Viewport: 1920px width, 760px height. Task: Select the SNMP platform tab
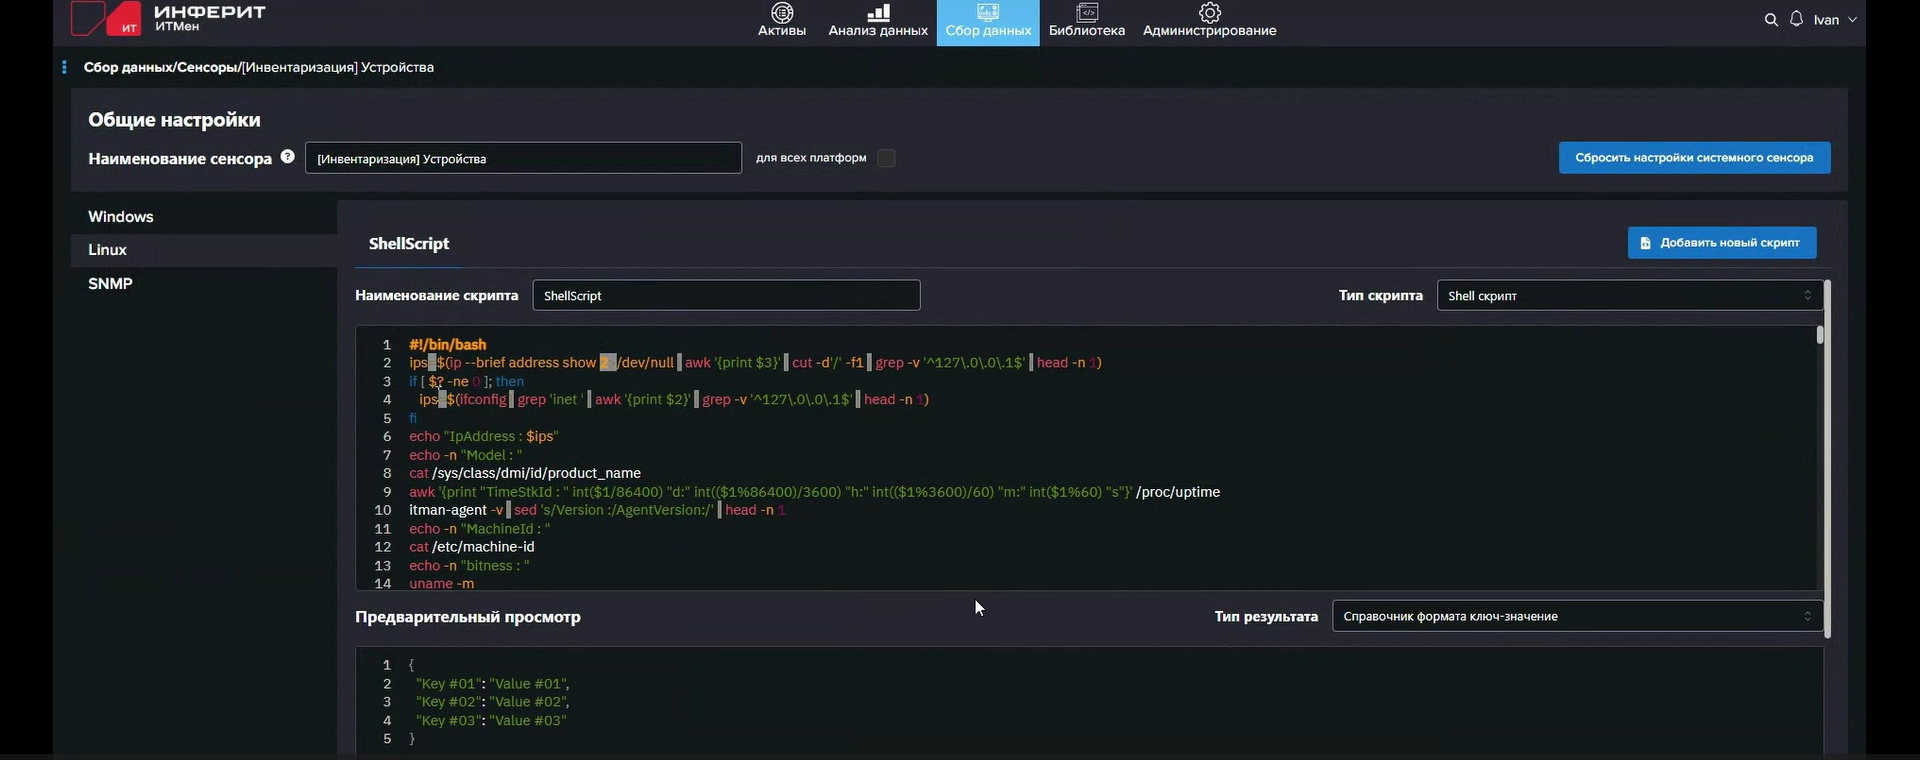[x=110, y=284]
